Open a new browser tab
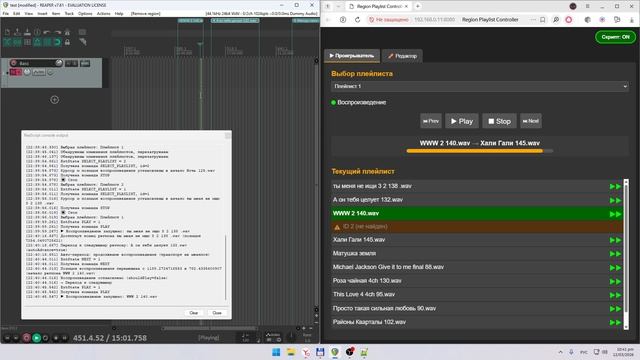The width and height of the screenshot is (640, 360). [418, 6]
